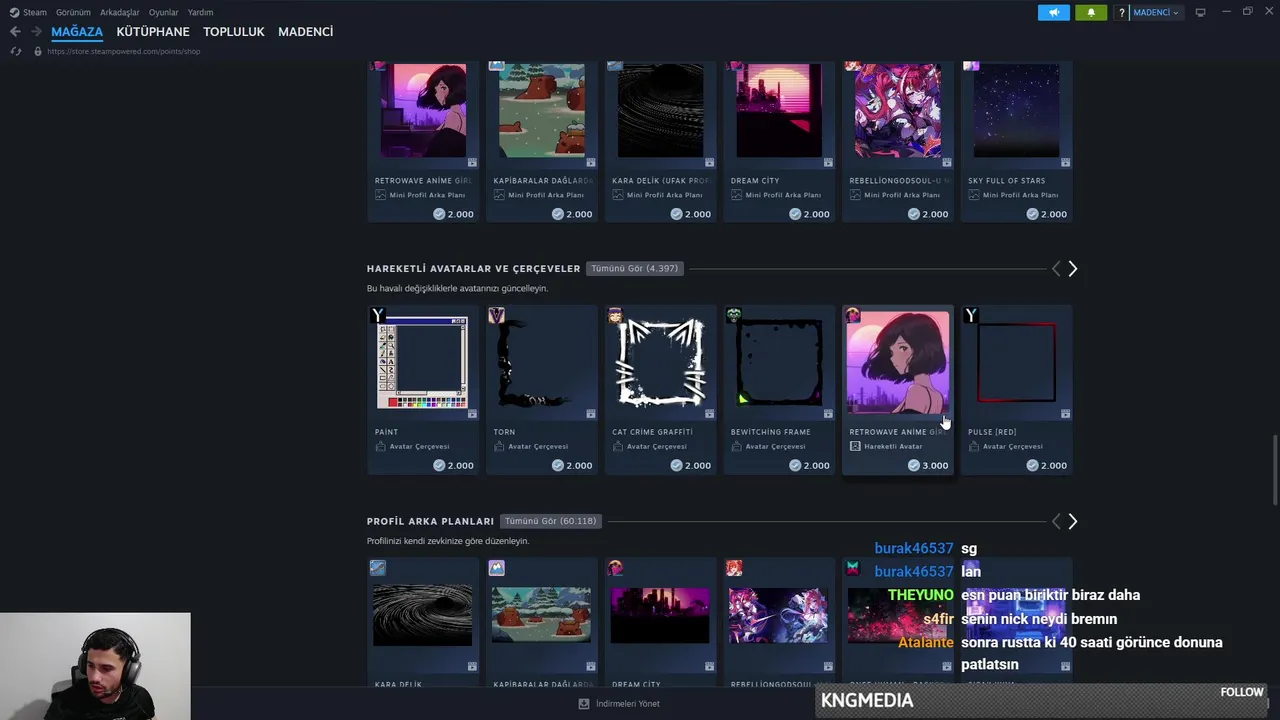The image size is (1280, 720).
Task: Show next profile backgrounds page
Action: [x=1073, y=521]
